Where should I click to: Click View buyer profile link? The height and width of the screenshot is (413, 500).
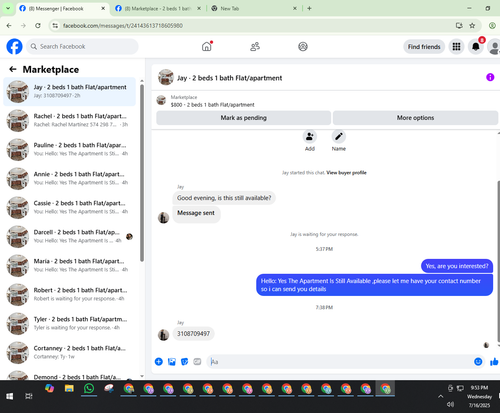point(346,173)
